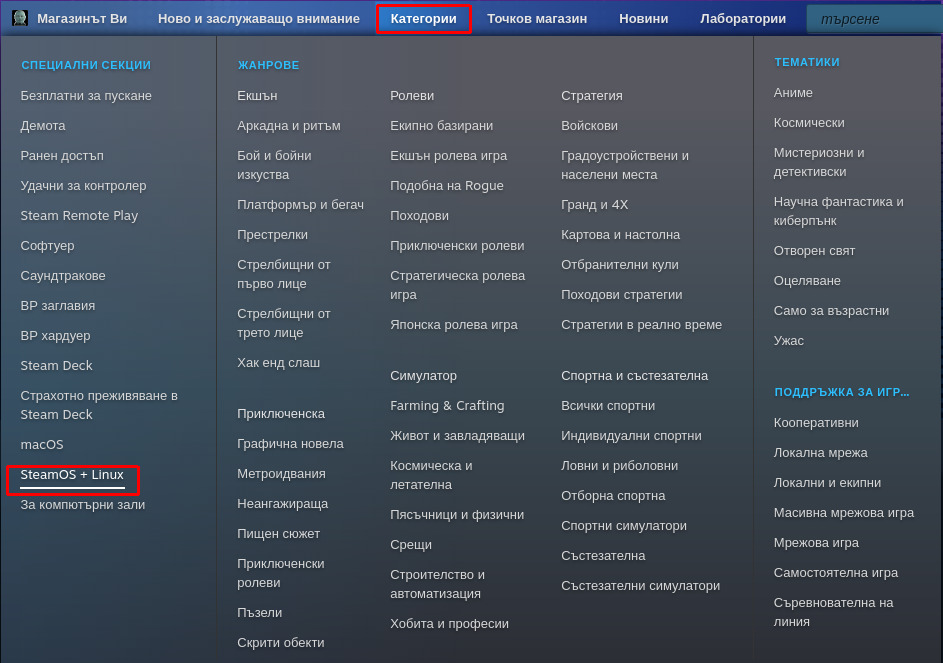Browse Farming & Crafting genre
Screen dimensions: 943x663
447,406
